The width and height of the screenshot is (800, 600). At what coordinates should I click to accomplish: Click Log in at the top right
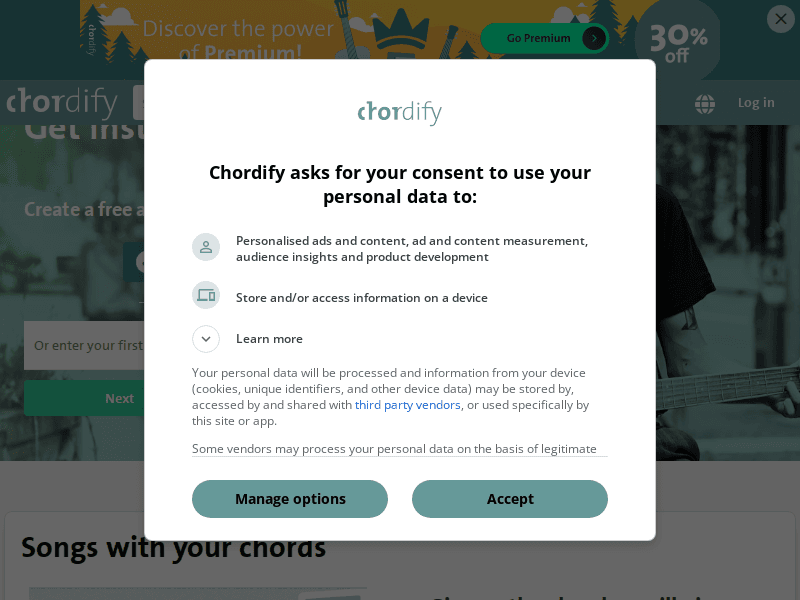point(756,102)
